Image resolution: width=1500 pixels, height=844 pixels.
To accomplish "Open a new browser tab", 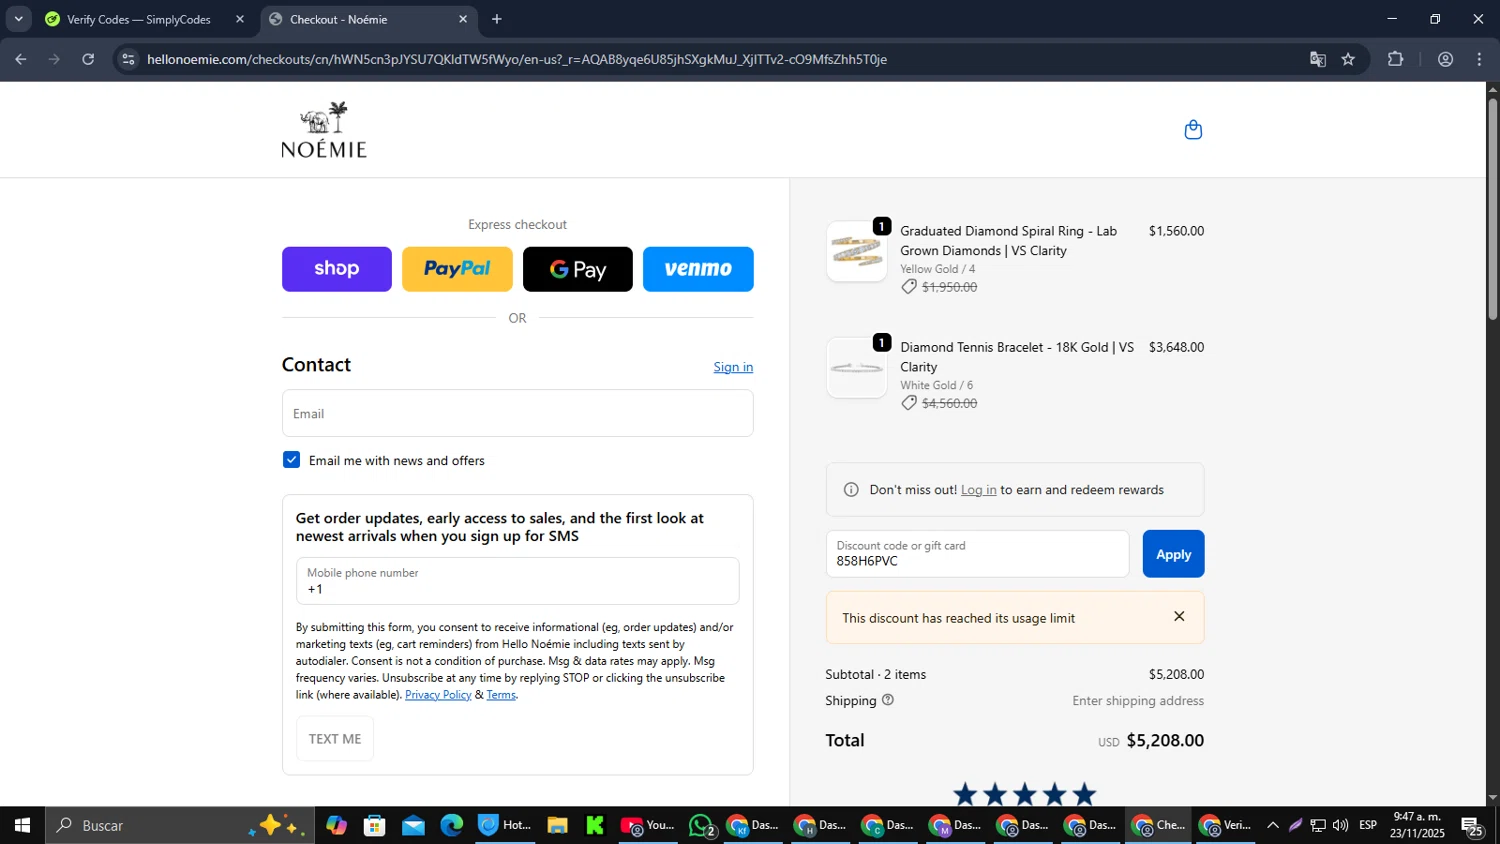I will click(497, 19).
